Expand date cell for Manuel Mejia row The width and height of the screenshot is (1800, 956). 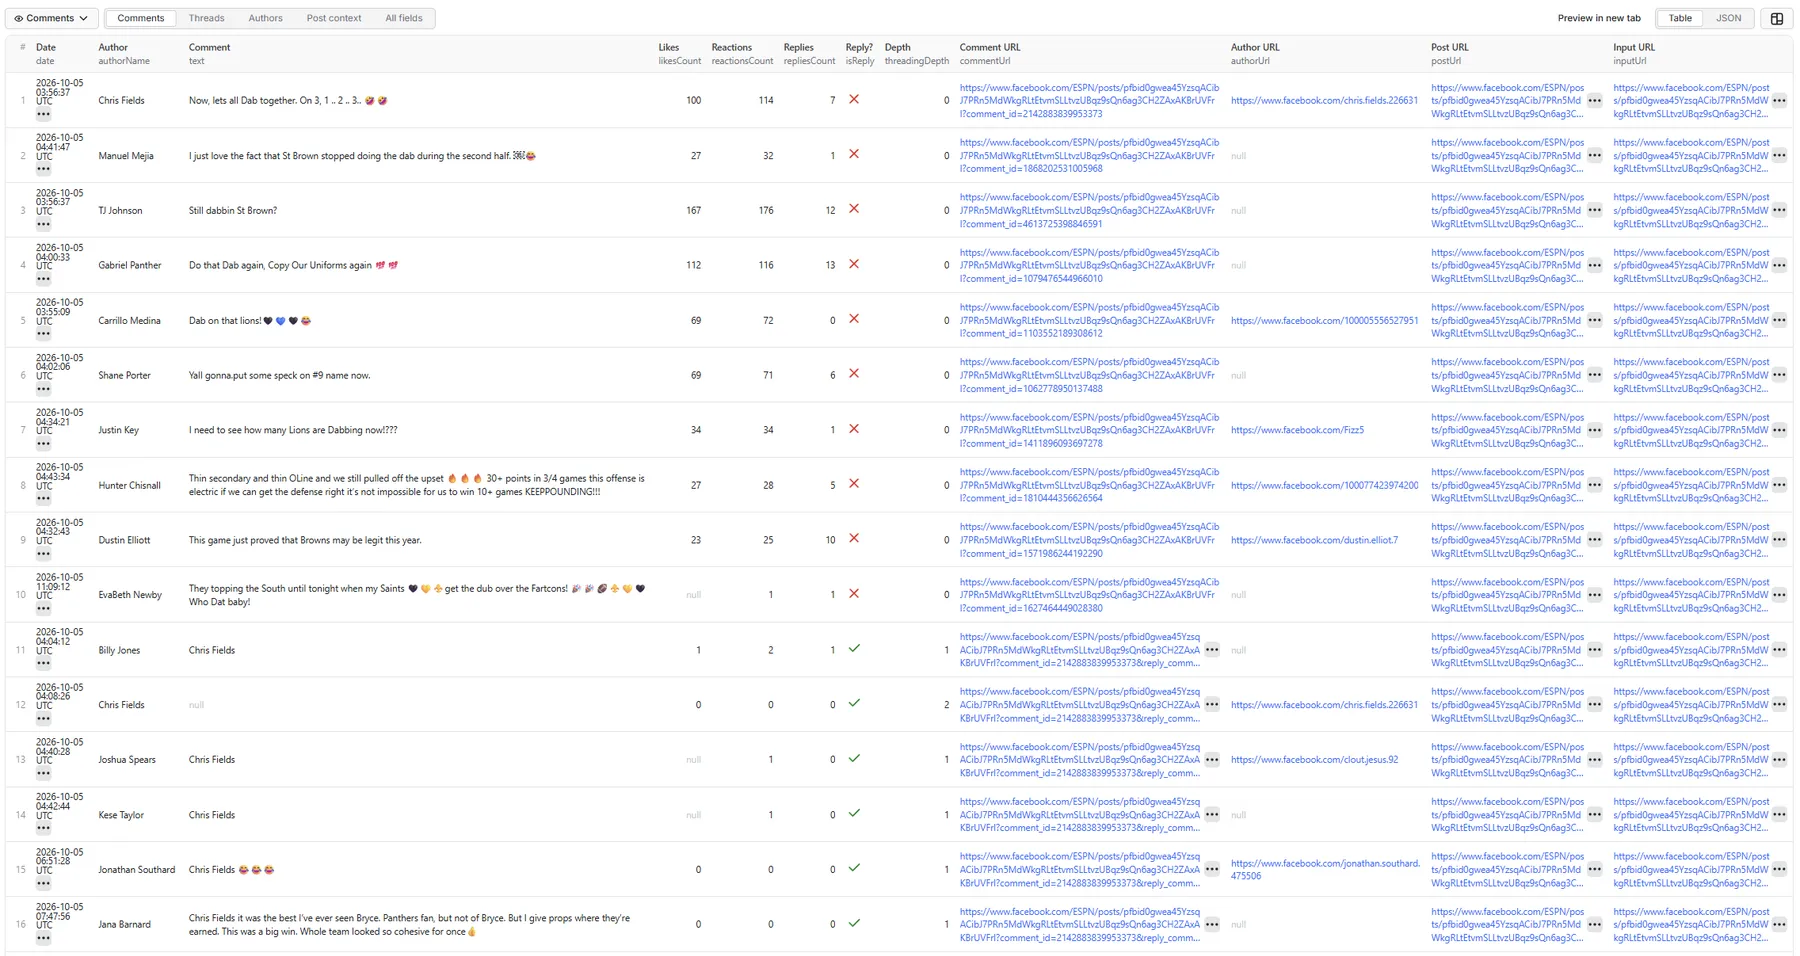(x=43, y=169)
